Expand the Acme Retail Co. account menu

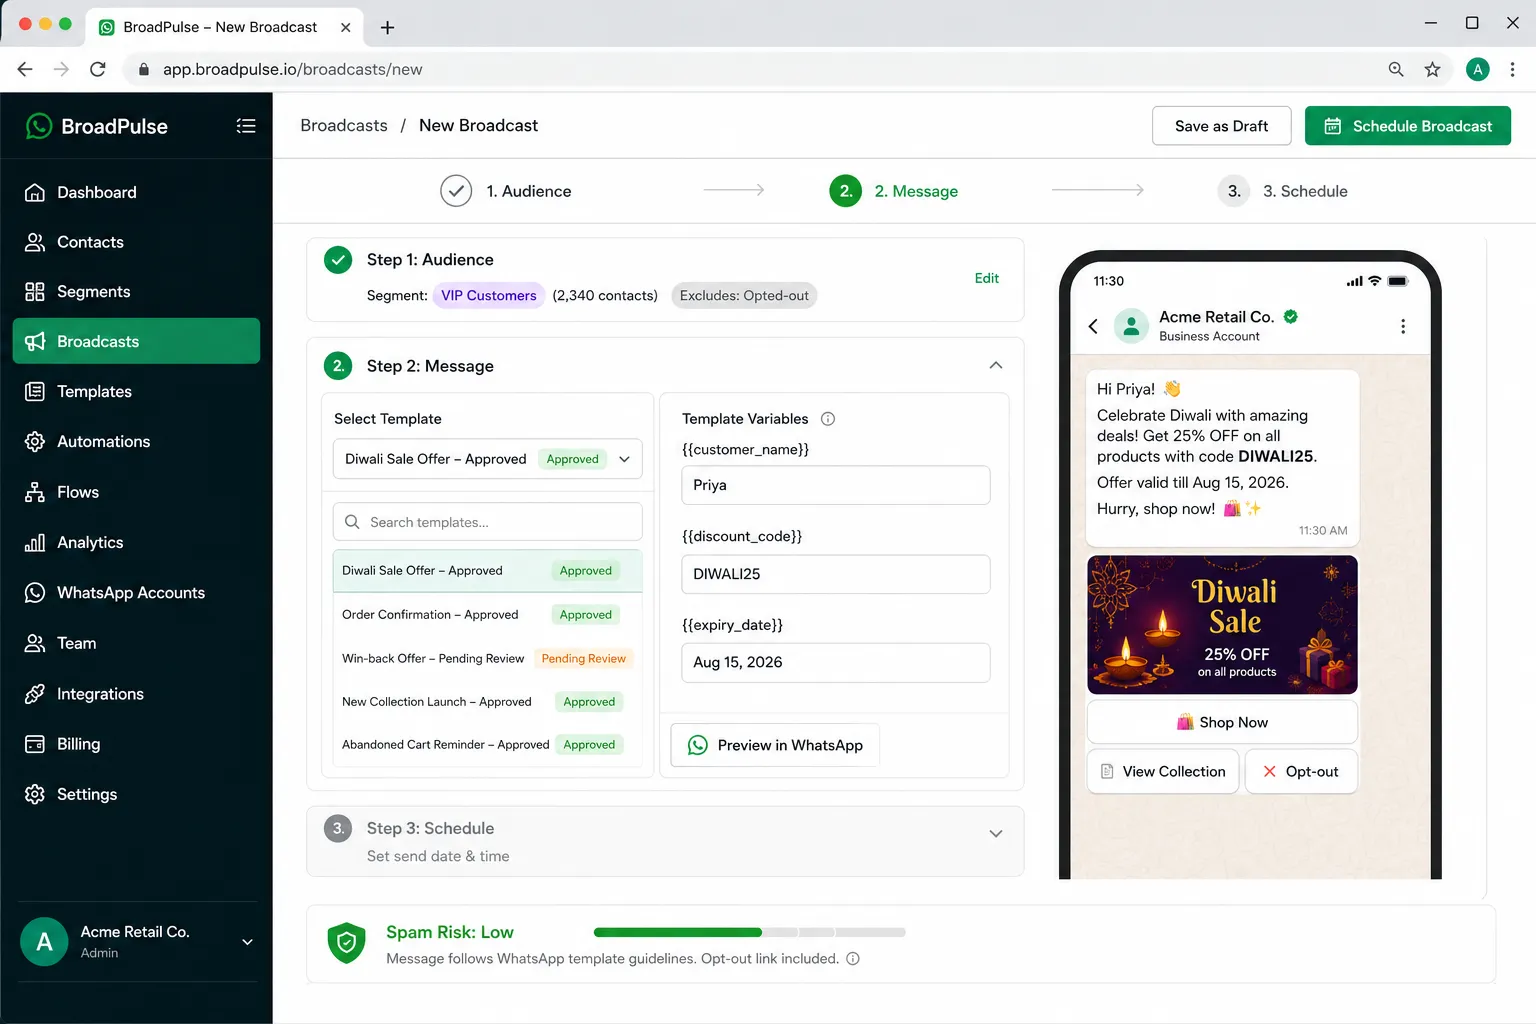click(x=247, y=942)
